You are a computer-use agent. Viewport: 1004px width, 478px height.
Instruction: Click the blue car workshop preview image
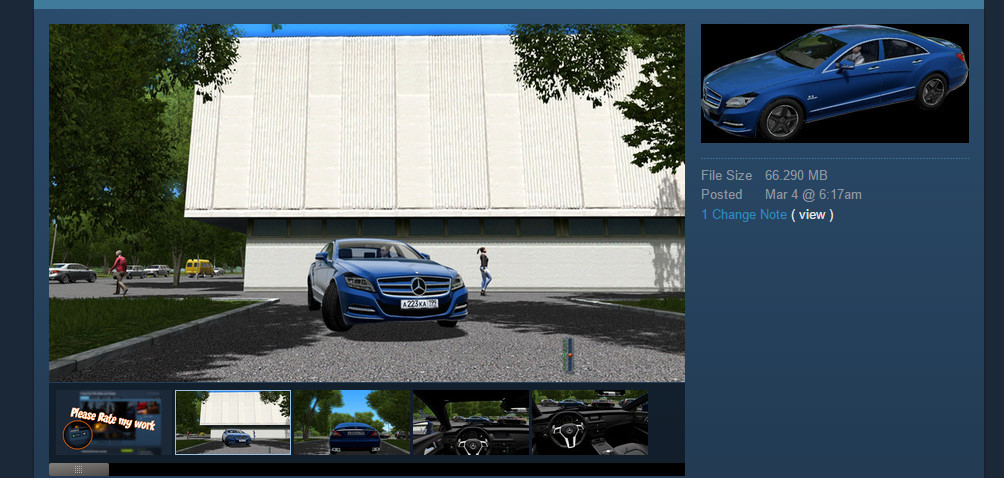click(835, 83)
